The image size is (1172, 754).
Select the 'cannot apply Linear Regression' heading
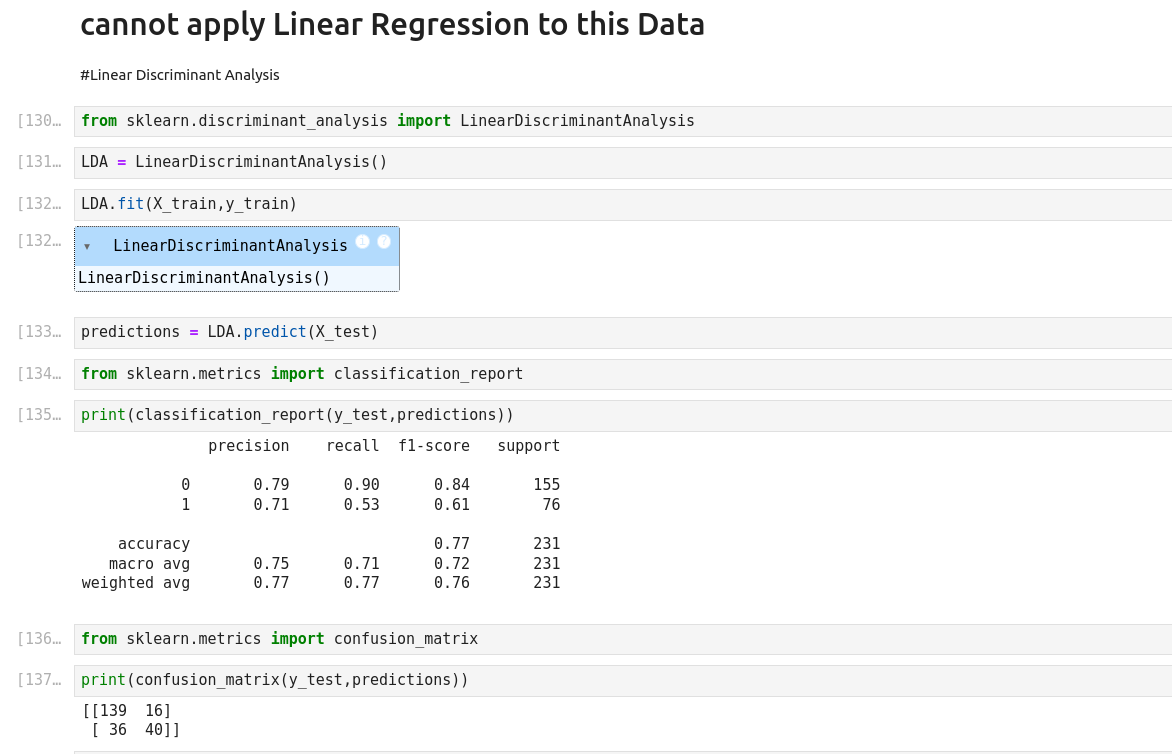392,24
